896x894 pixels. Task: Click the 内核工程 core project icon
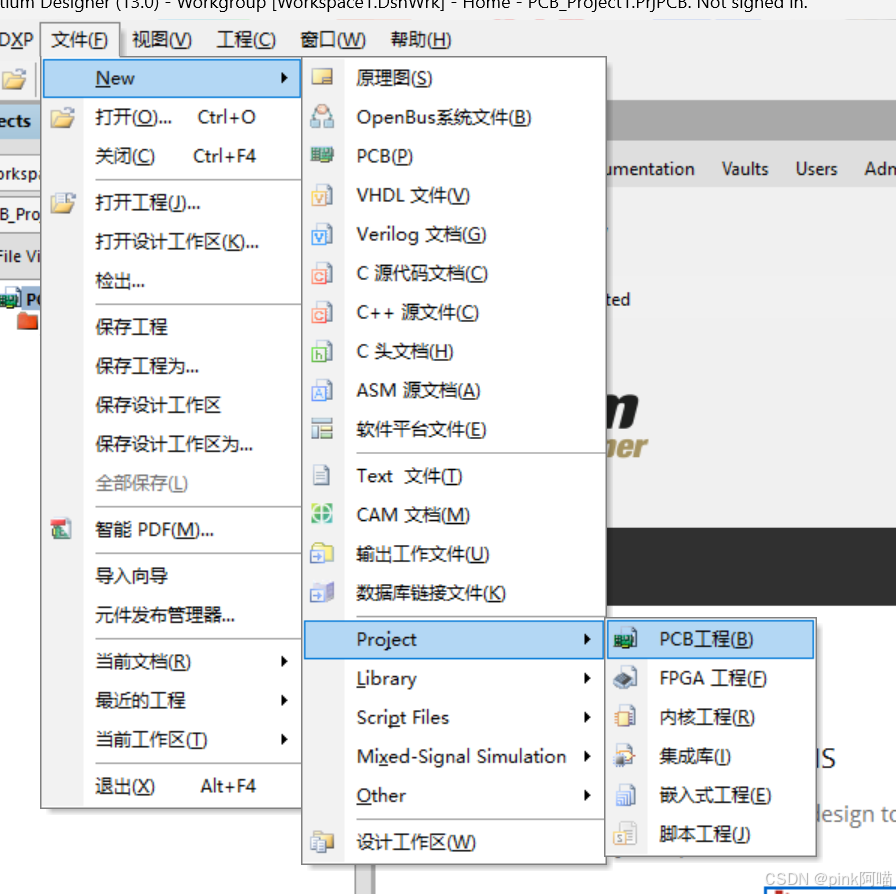click(625, 717)
